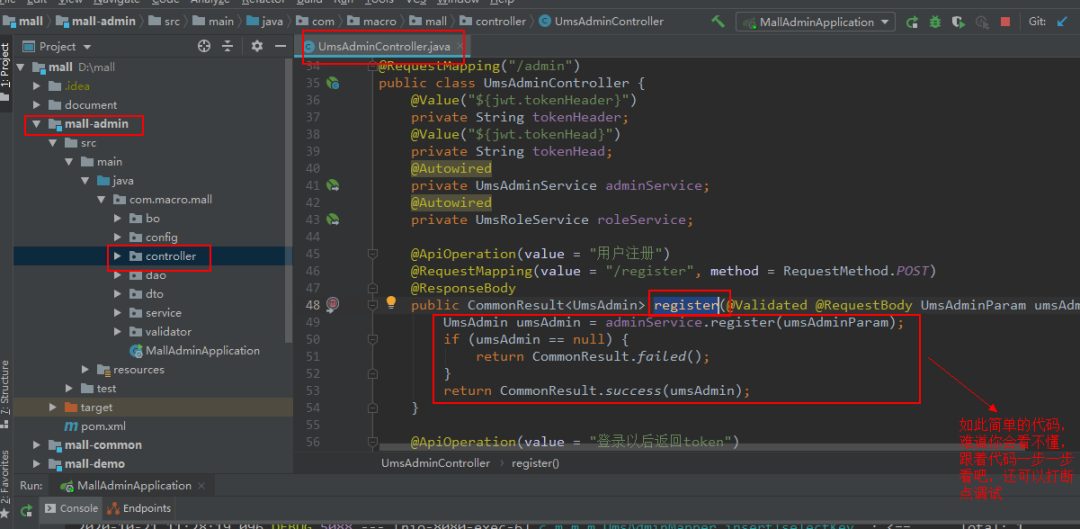Select pom.xml in the Project tree
Image resolution: width=1080 pixels, height=529 pixels.
coord(95,426)
